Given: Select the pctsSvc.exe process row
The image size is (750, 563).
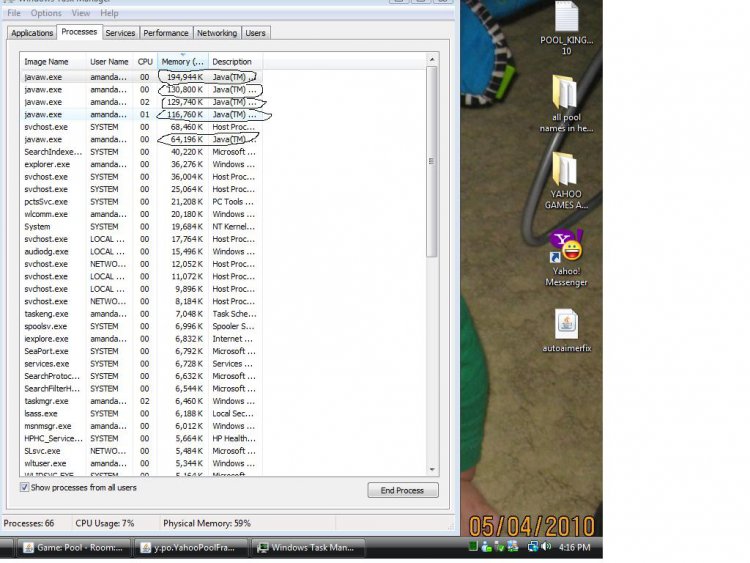Looking at the screenshot, I should click(142, 201).
